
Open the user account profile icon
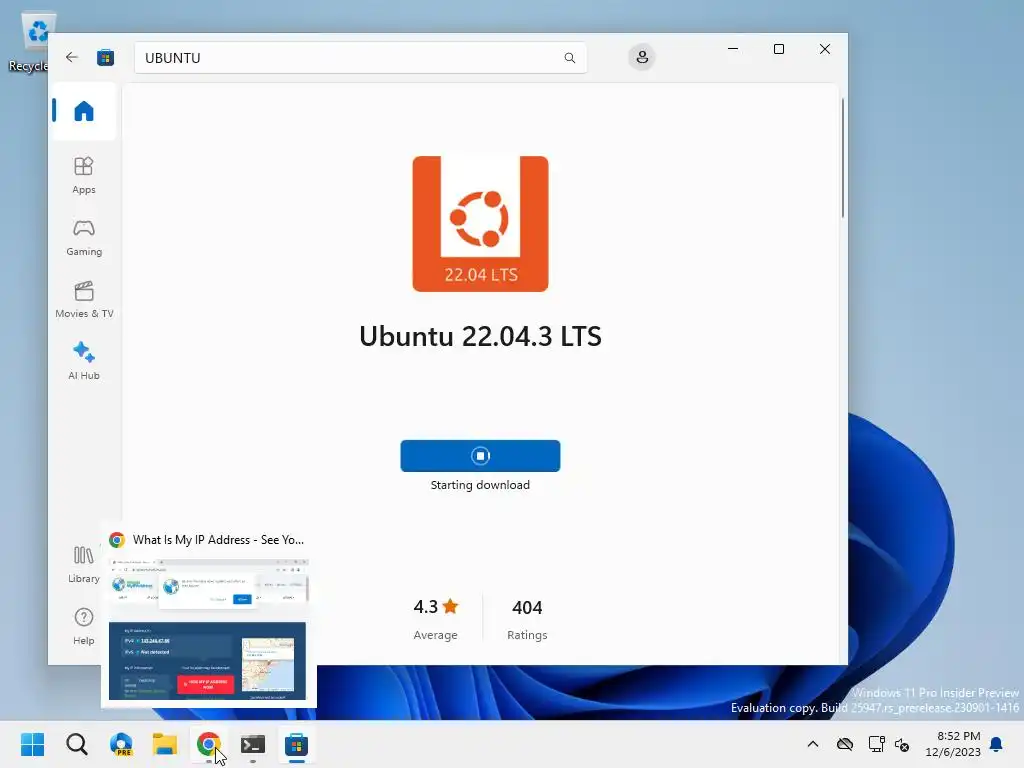click(x=642, y=57)
